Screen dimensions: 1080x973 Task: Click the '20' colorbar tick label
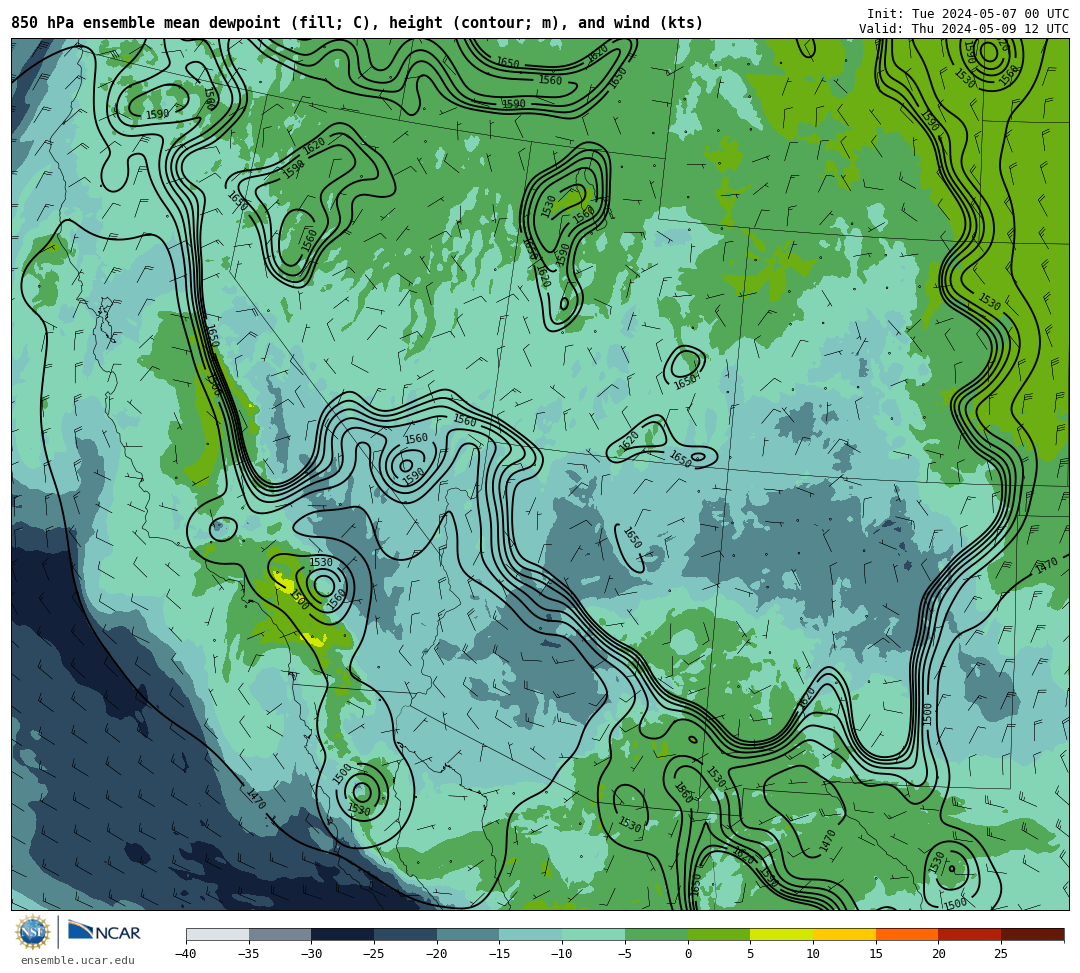point(938,954)
